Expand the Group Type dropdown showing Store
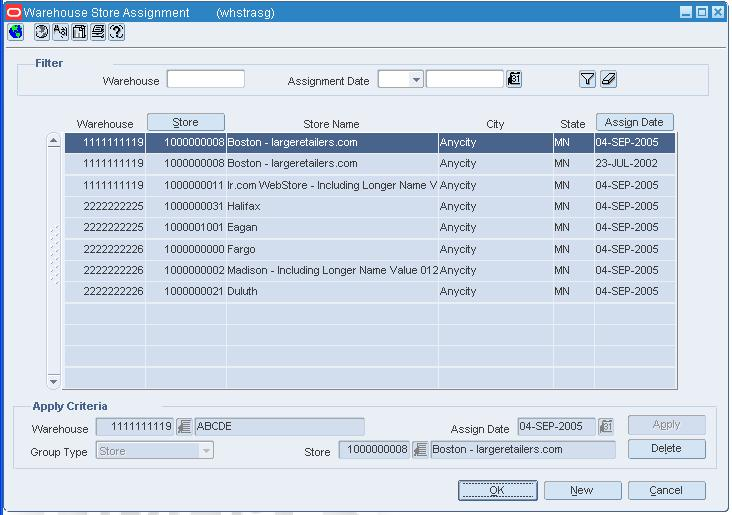Screen dimensions: 732x515 click(205, 451)
